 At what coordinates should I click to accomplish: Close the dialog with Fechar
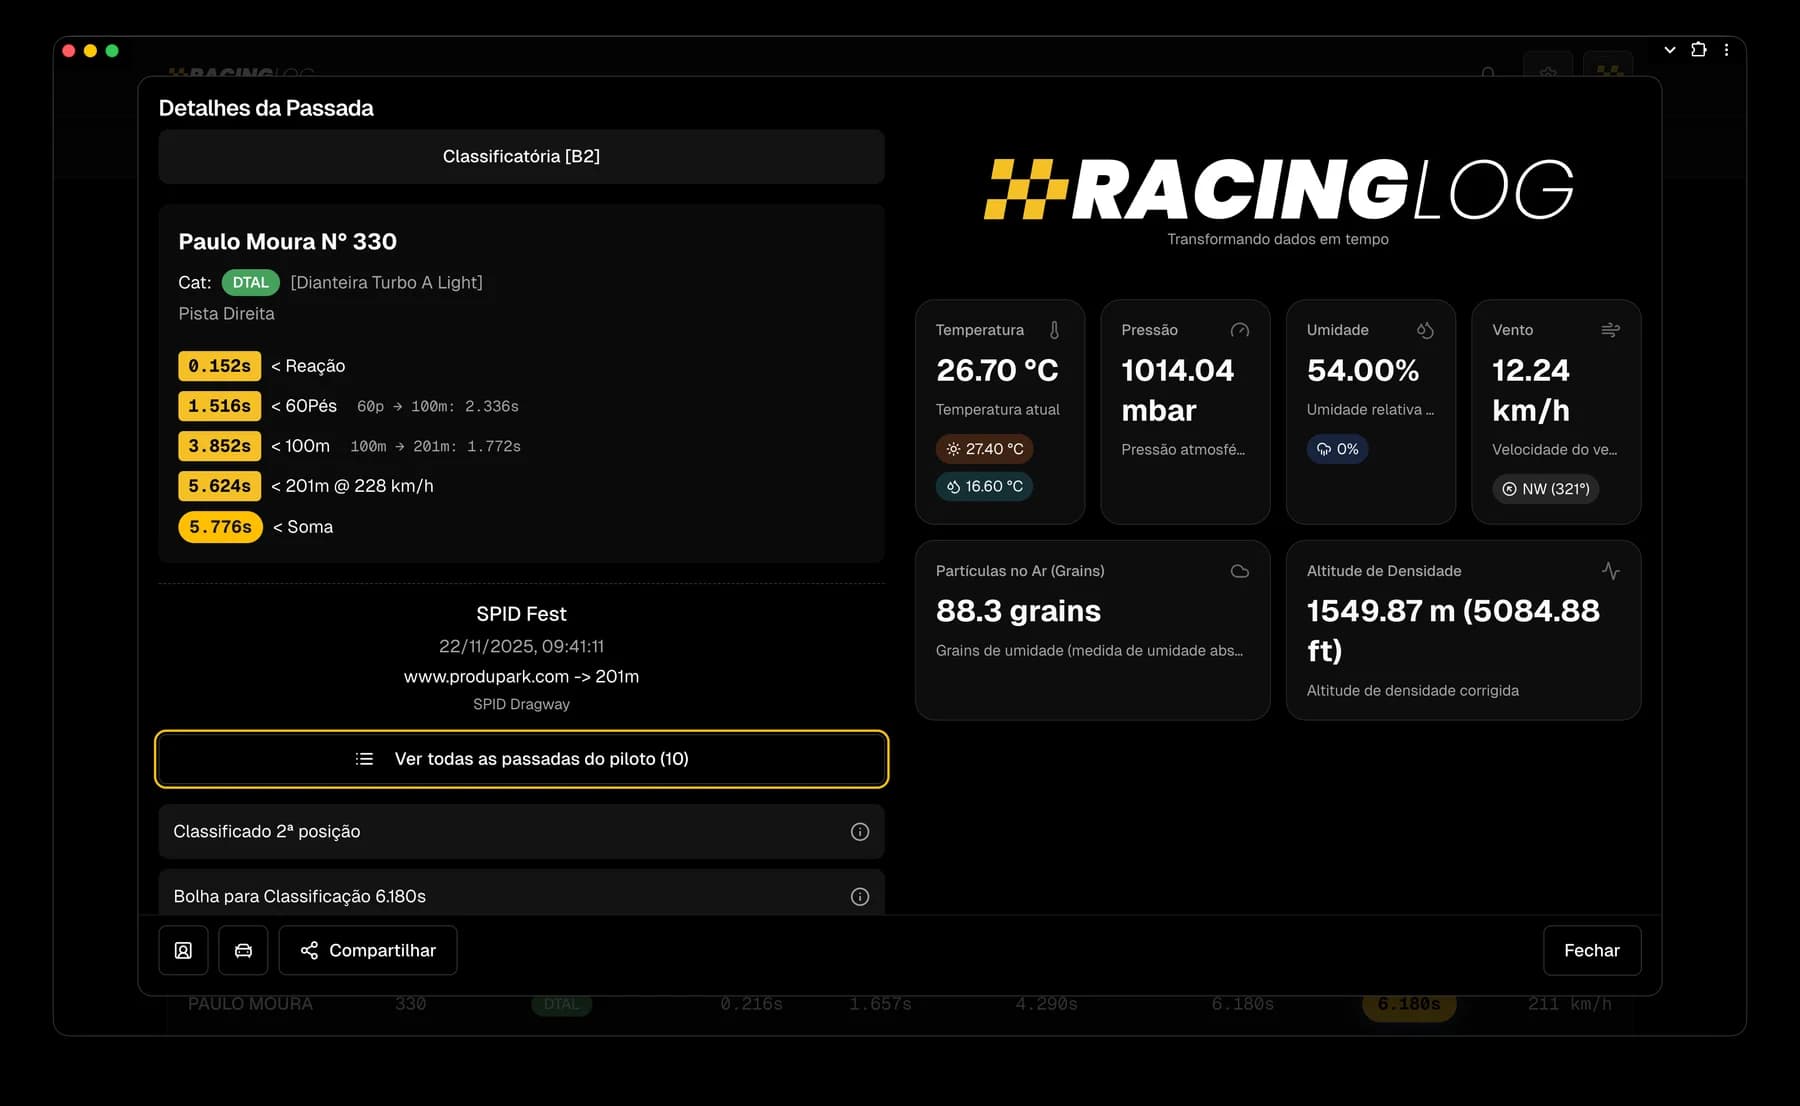tap(1592, 950)
